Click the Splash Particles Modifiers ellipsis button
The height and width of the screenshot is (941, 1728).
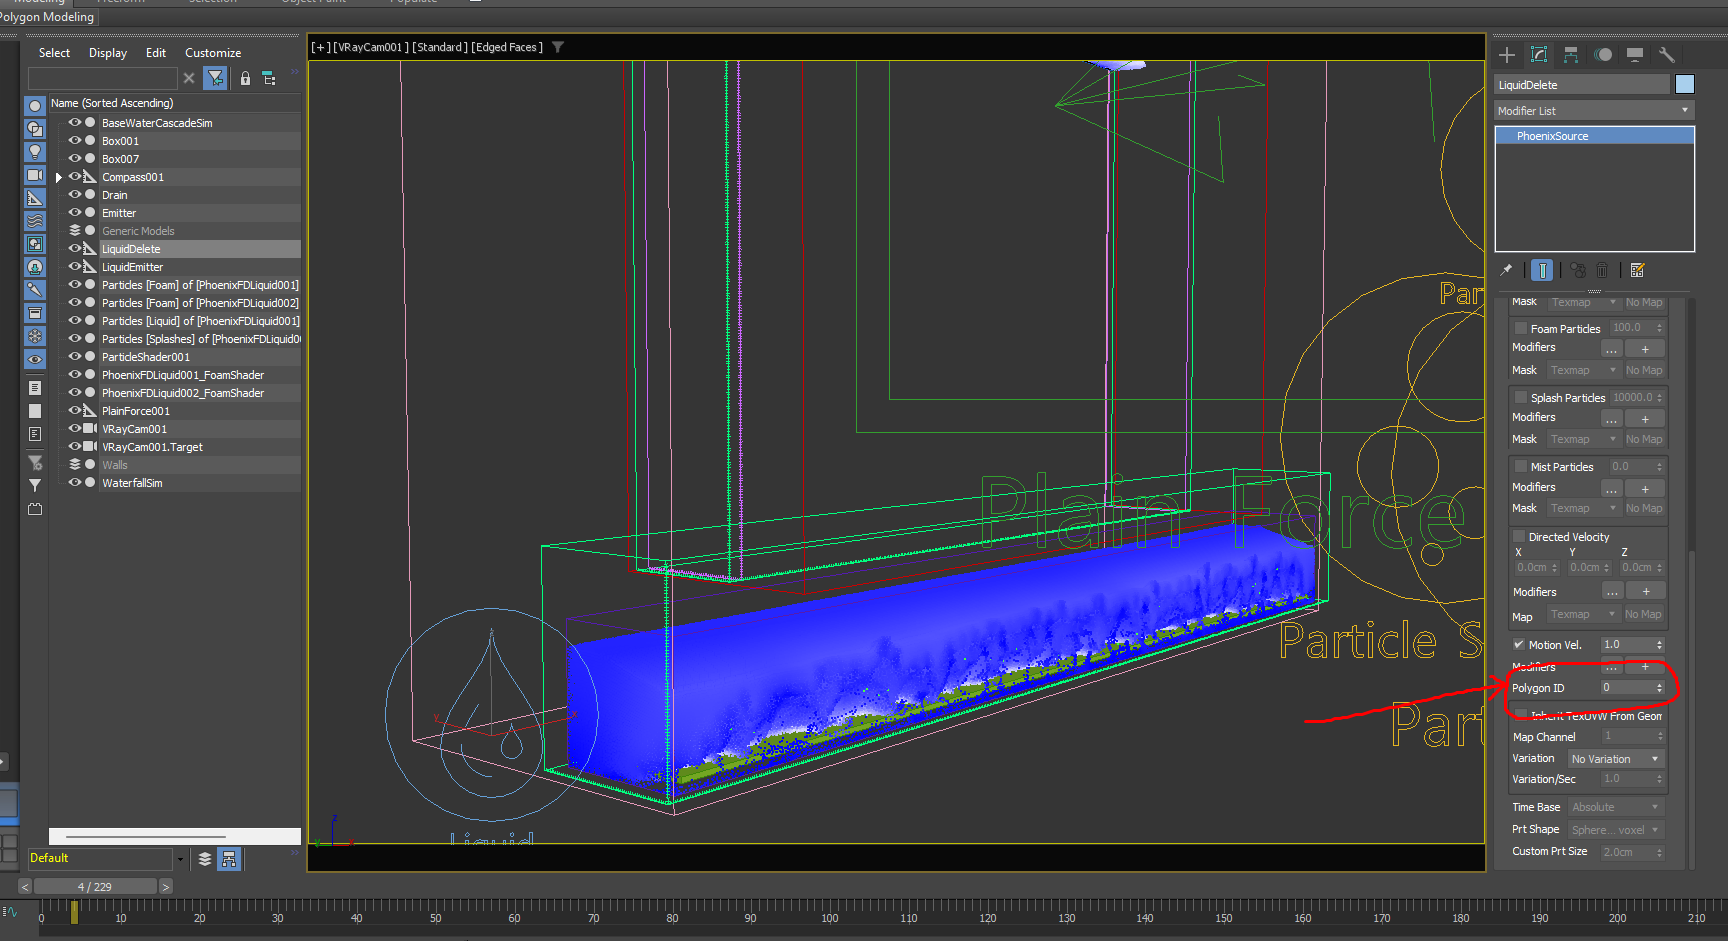click(1611, 419)
